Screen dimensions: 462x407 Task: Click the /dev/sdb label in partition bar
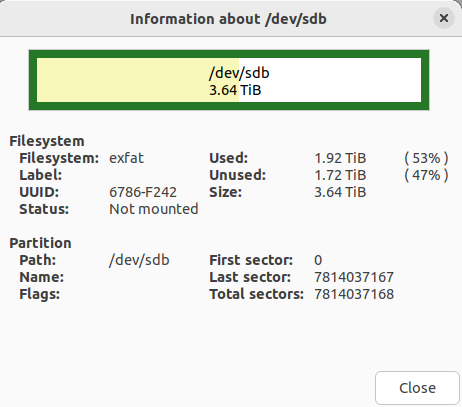click(239, 73)
